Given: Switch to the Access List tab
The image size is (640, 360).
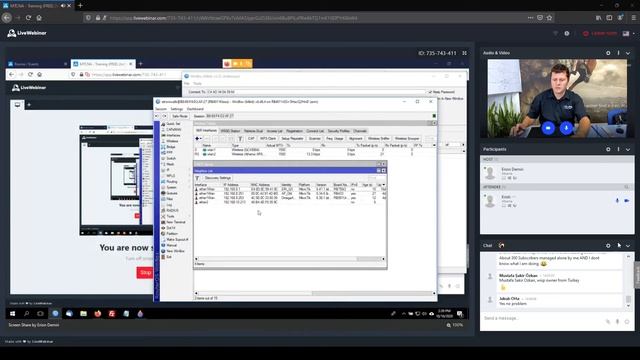Looking at the screenshot, I should (x=274, y=131).
